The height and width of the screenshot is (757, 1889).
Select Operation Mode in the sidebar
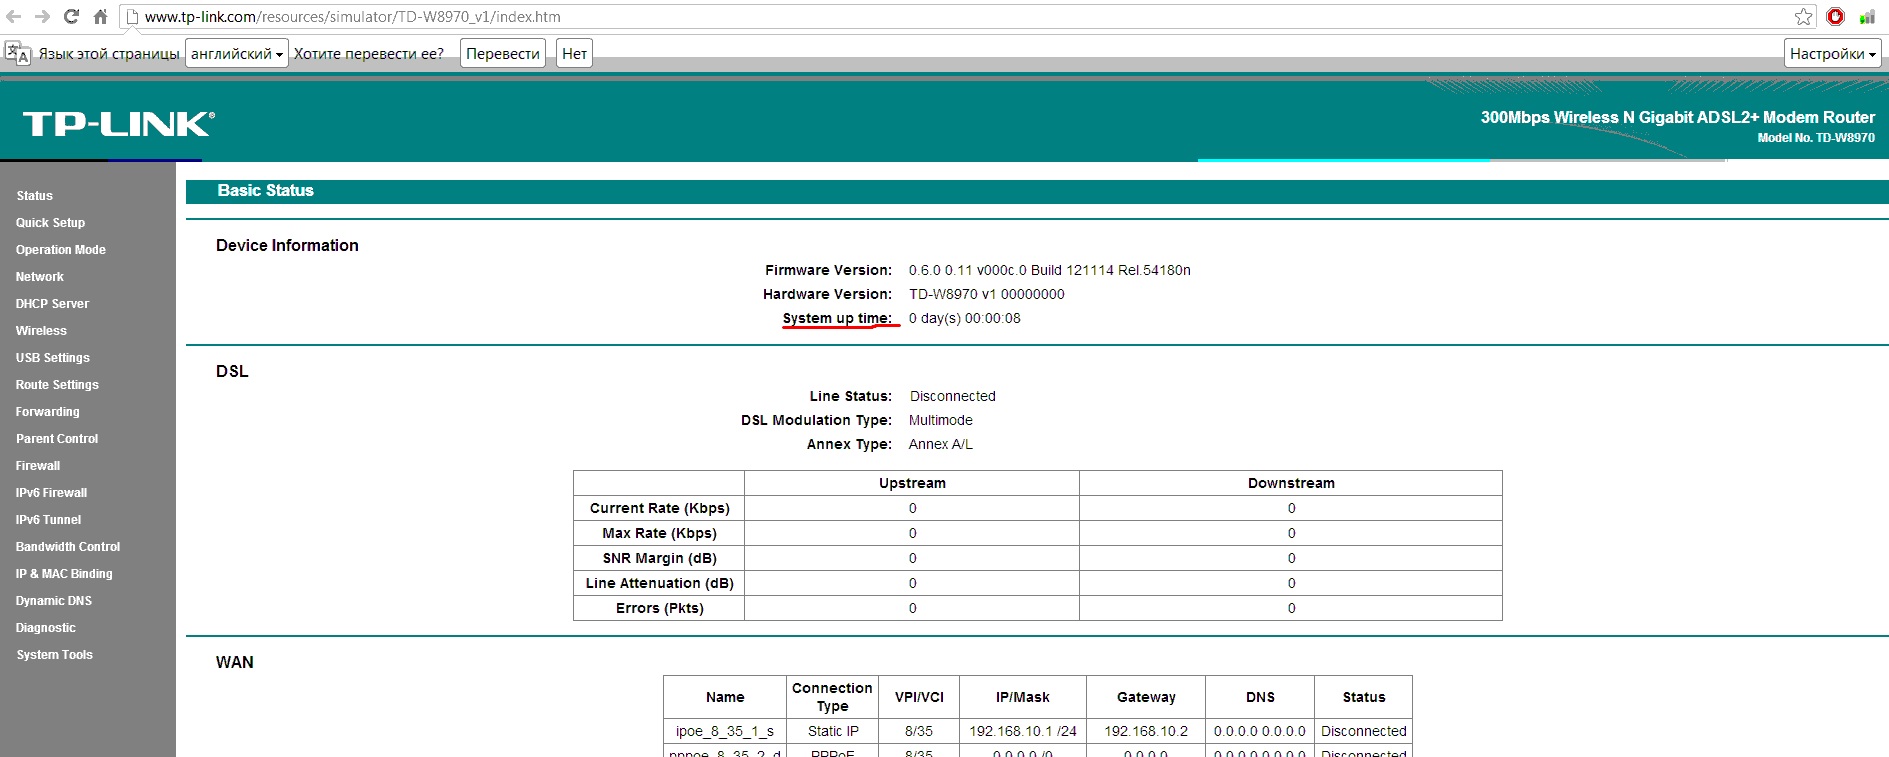click(60, 250)
